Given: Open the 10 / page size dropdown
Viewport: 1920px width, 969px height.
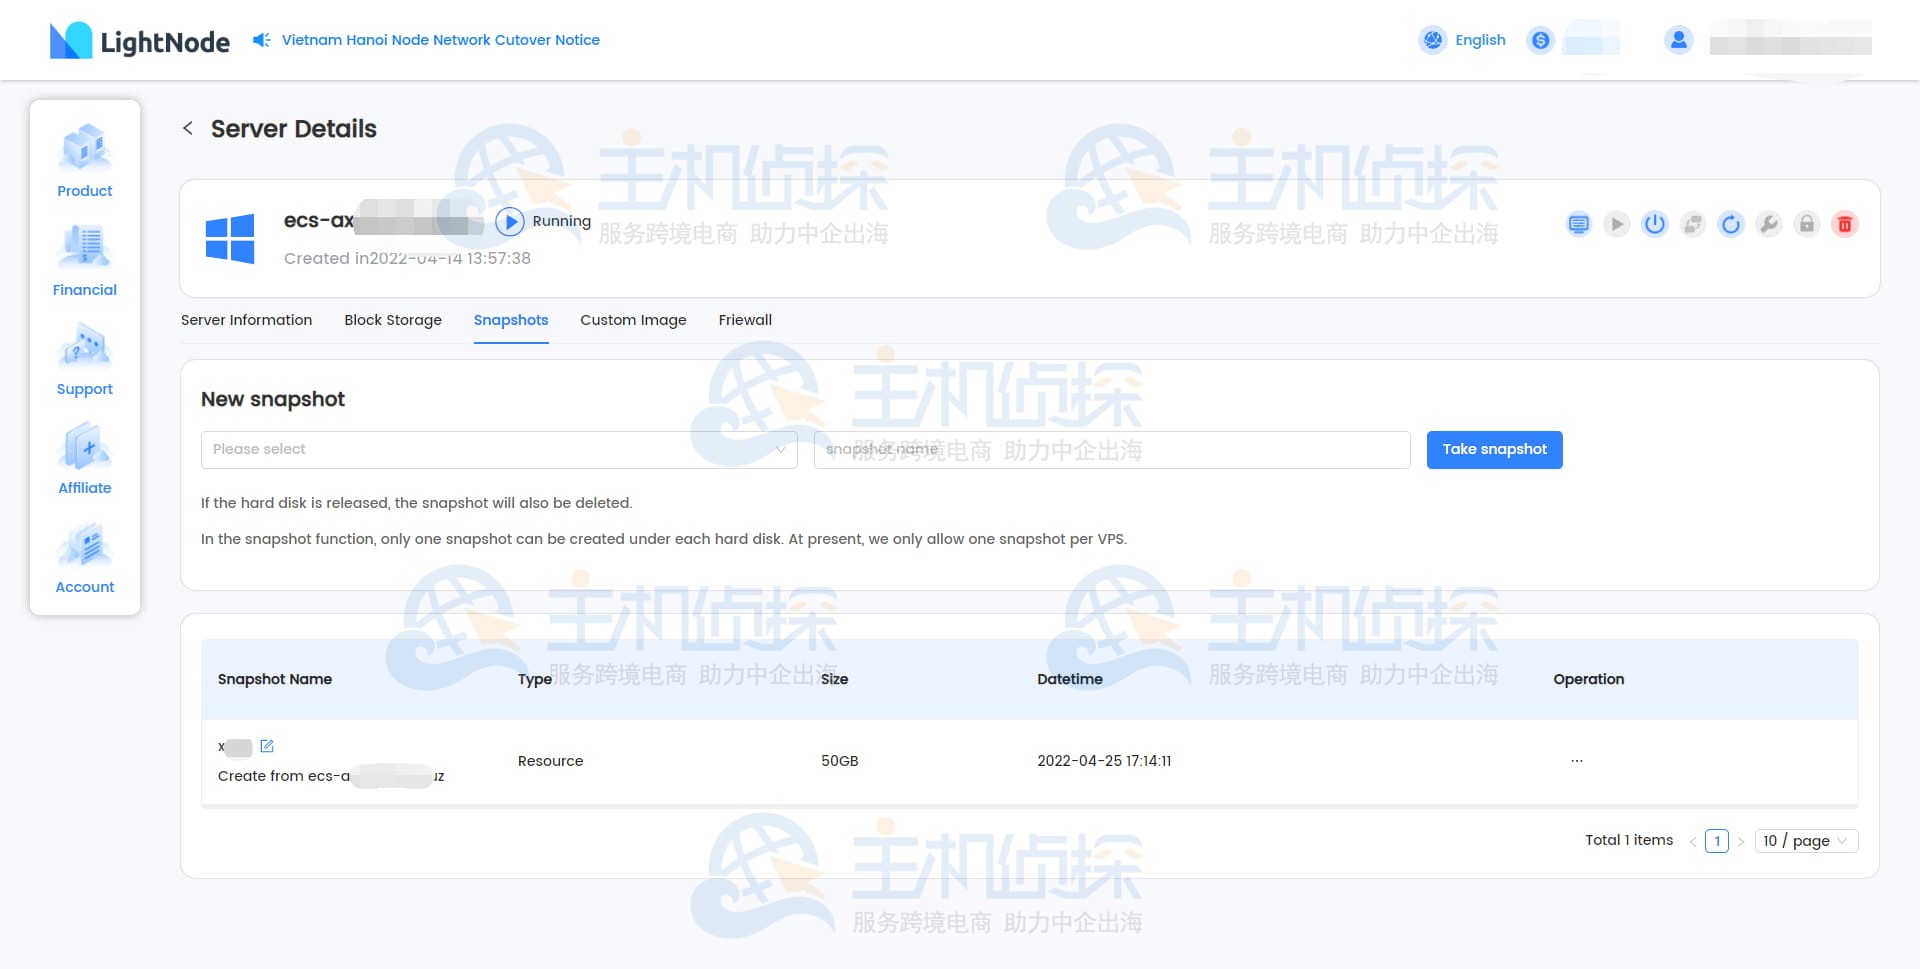Looking at the screenshot, I should (x=1805, y=840).
